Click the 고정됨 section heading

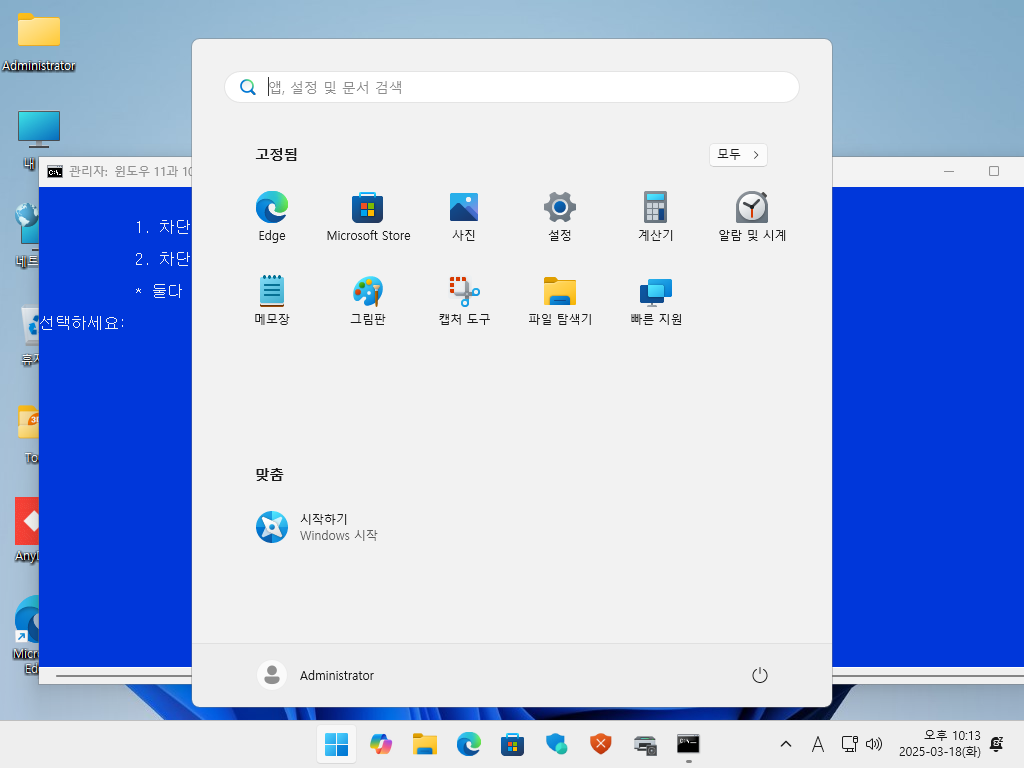[276, 155]
